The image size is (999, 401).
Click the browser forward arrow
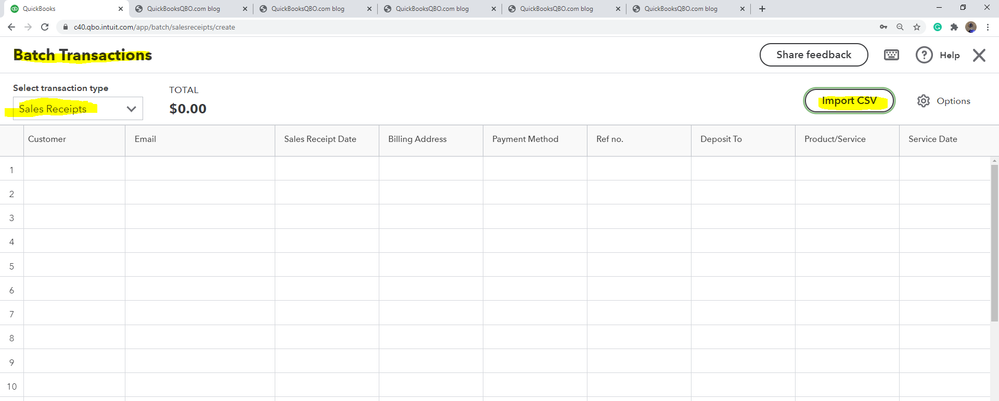[28, 27]
